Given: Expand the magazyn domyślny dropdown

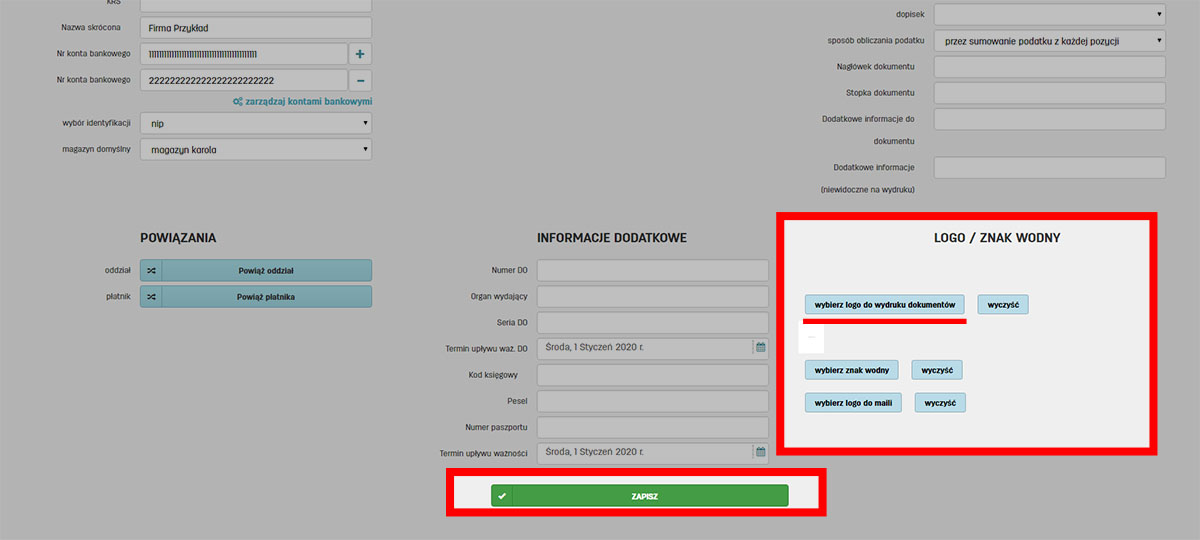Looking at the screenshot, I should coord(255,150).
